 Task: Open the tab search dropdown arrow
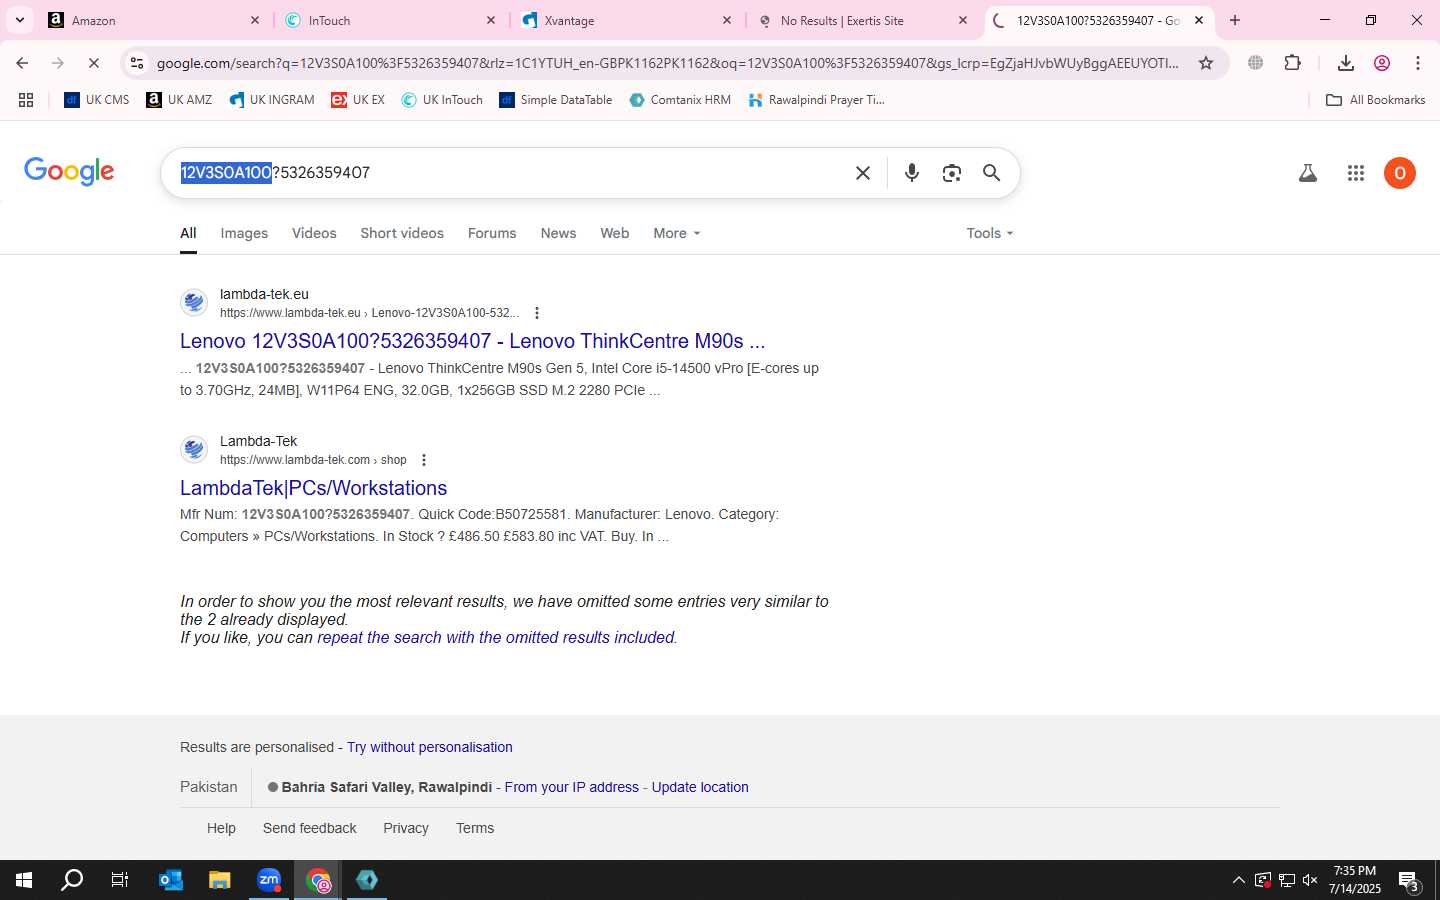[x=20, y=20]
